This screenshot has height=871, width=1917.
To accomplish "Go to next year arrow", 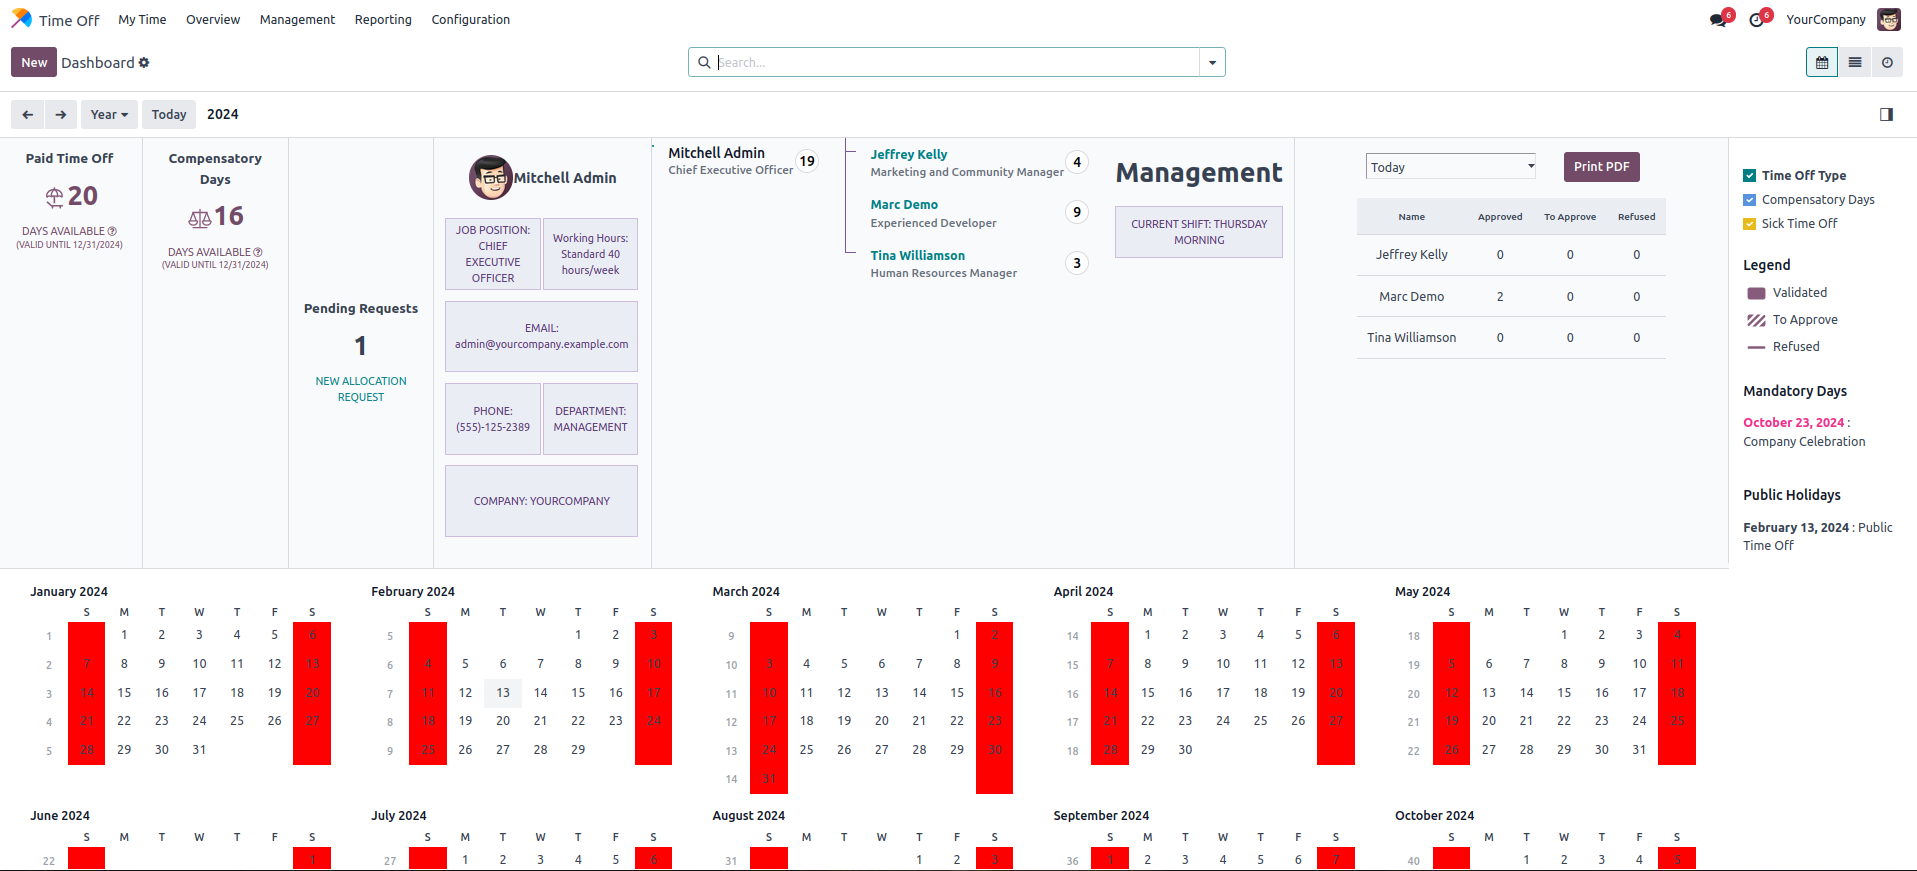I will [61, 114].
